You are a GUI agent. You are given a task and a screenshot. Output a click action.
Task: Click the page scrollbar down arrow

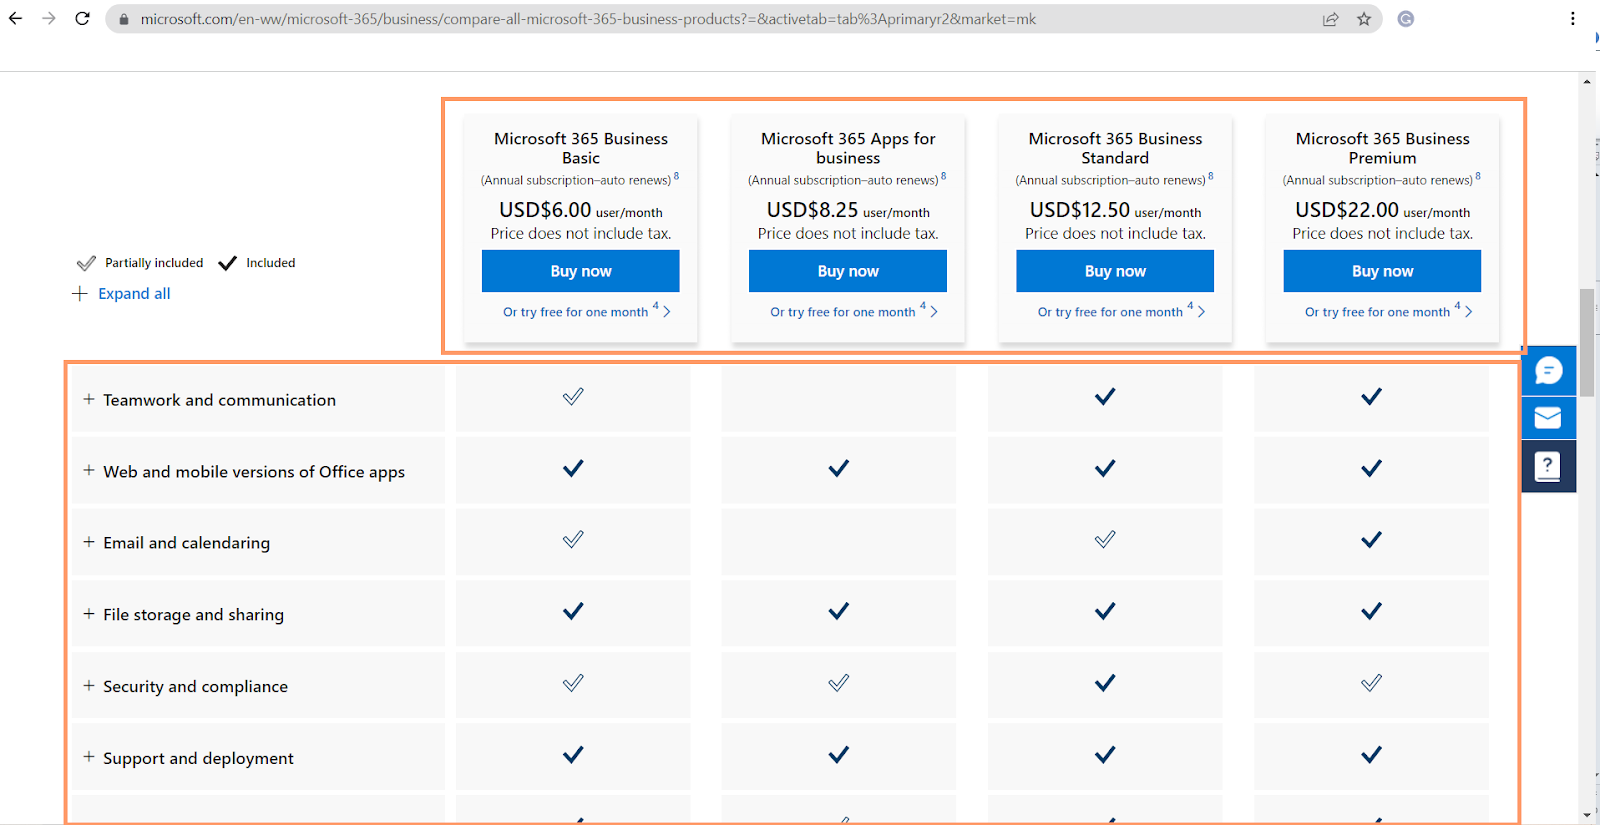tap(1587, 815)
